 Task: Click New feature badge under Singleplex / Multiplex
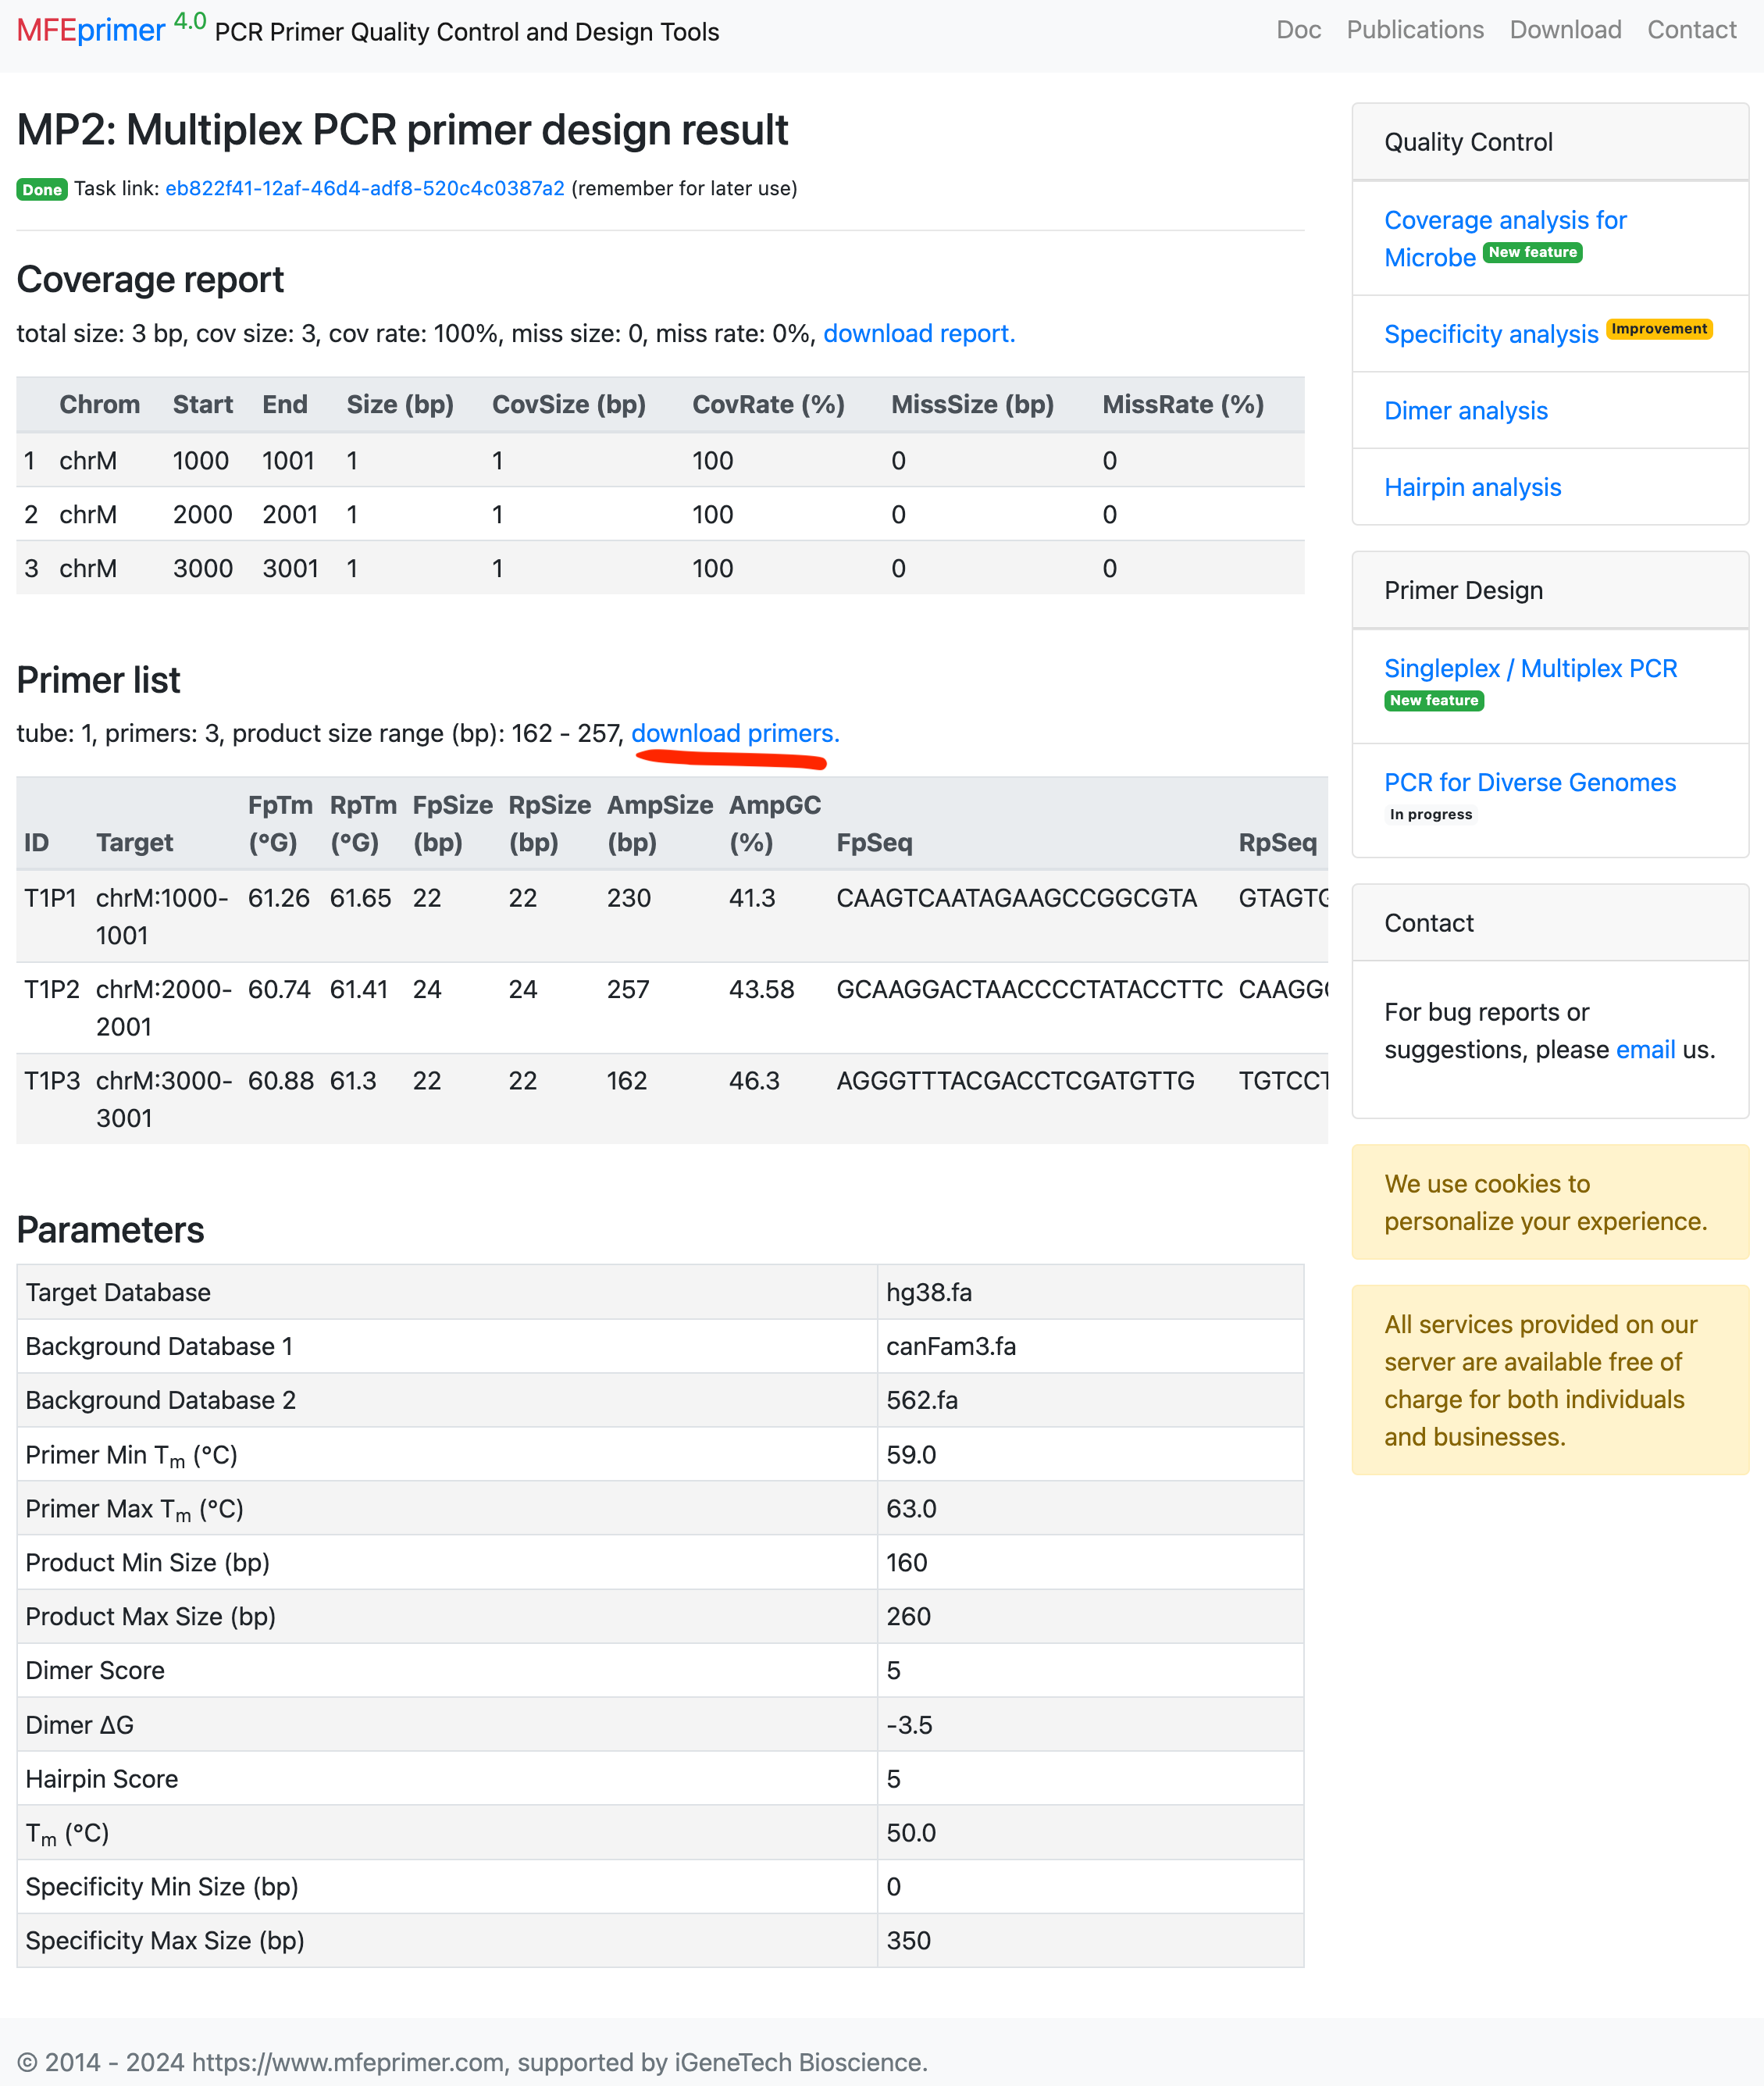coord(1434,700)
